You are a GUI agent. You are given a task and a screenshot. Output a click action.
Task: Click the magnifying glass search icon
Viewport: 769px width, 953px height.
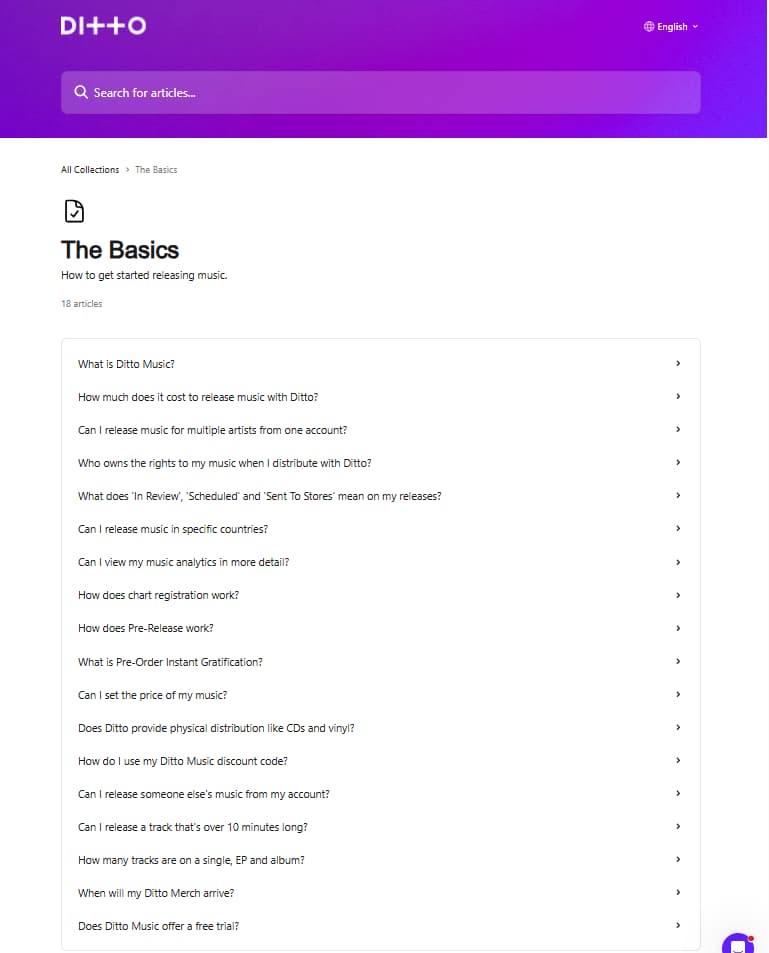pyautogui.click(x=80, y=92)
